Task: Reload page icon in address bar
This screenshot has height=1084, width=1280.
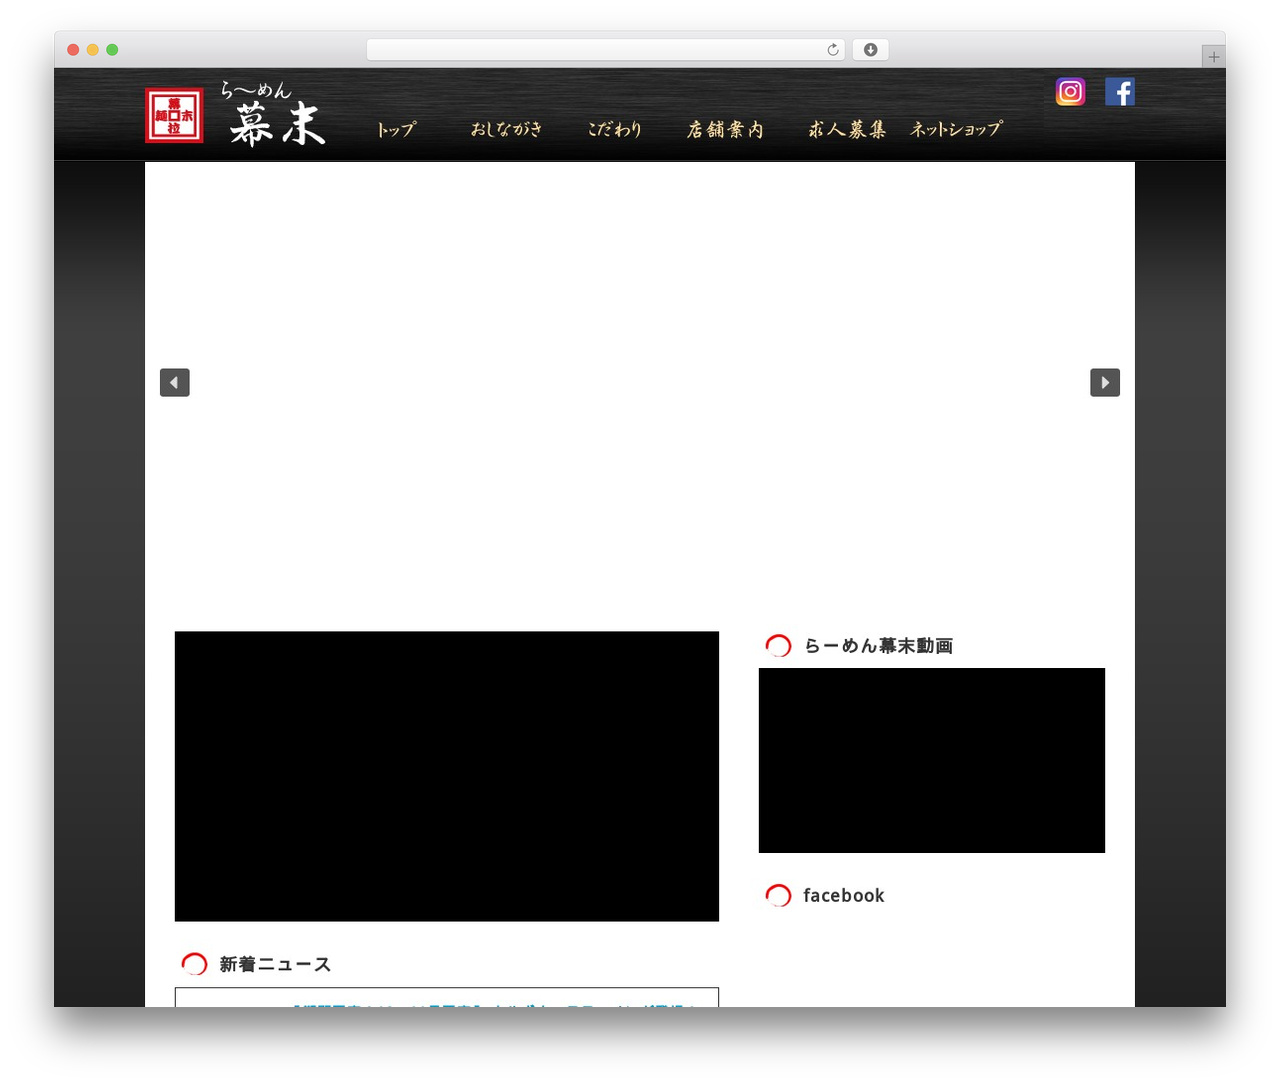Action: click(833, 50)
